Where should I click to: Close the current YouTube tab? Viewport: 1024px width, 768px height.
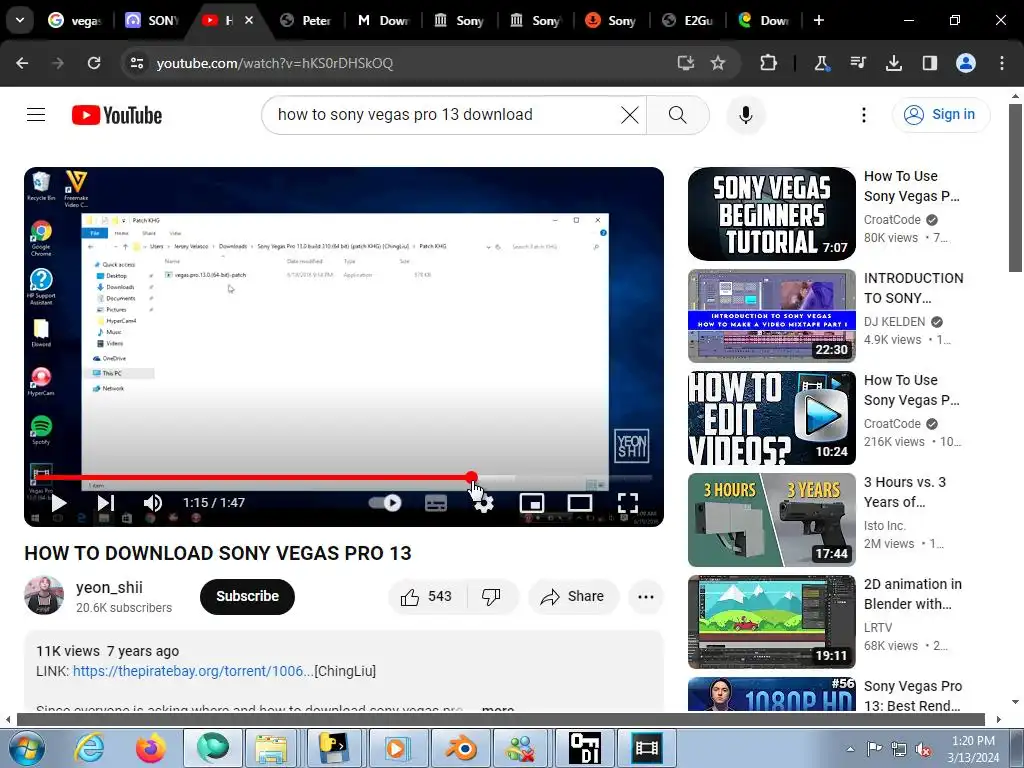click(249, 20)
